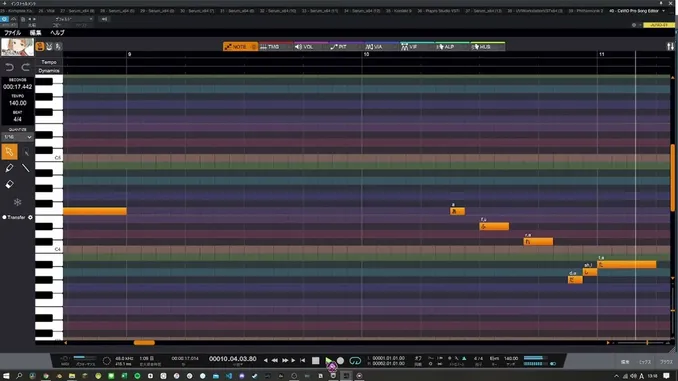
Task: Click the Windows taskbar search icon
Action: (x=19, y=376)
